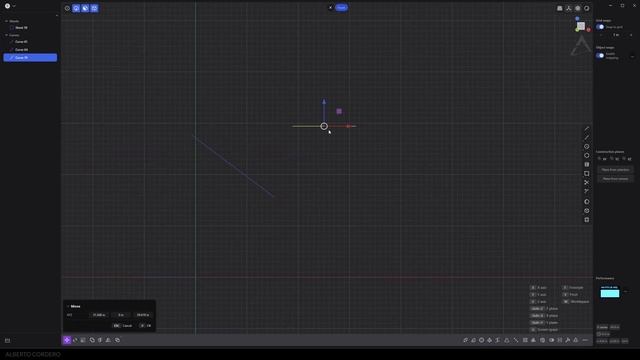Screen dimensions: 640x360
Task: Click the Y value field in Move dialog
Action: point(121,315)
